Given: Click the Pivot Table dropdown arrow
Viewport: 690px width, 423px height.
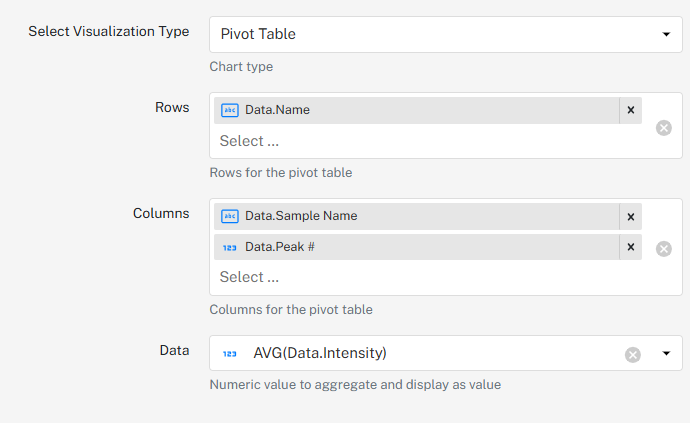Looking at the screenshot, I should click(666, 34).
